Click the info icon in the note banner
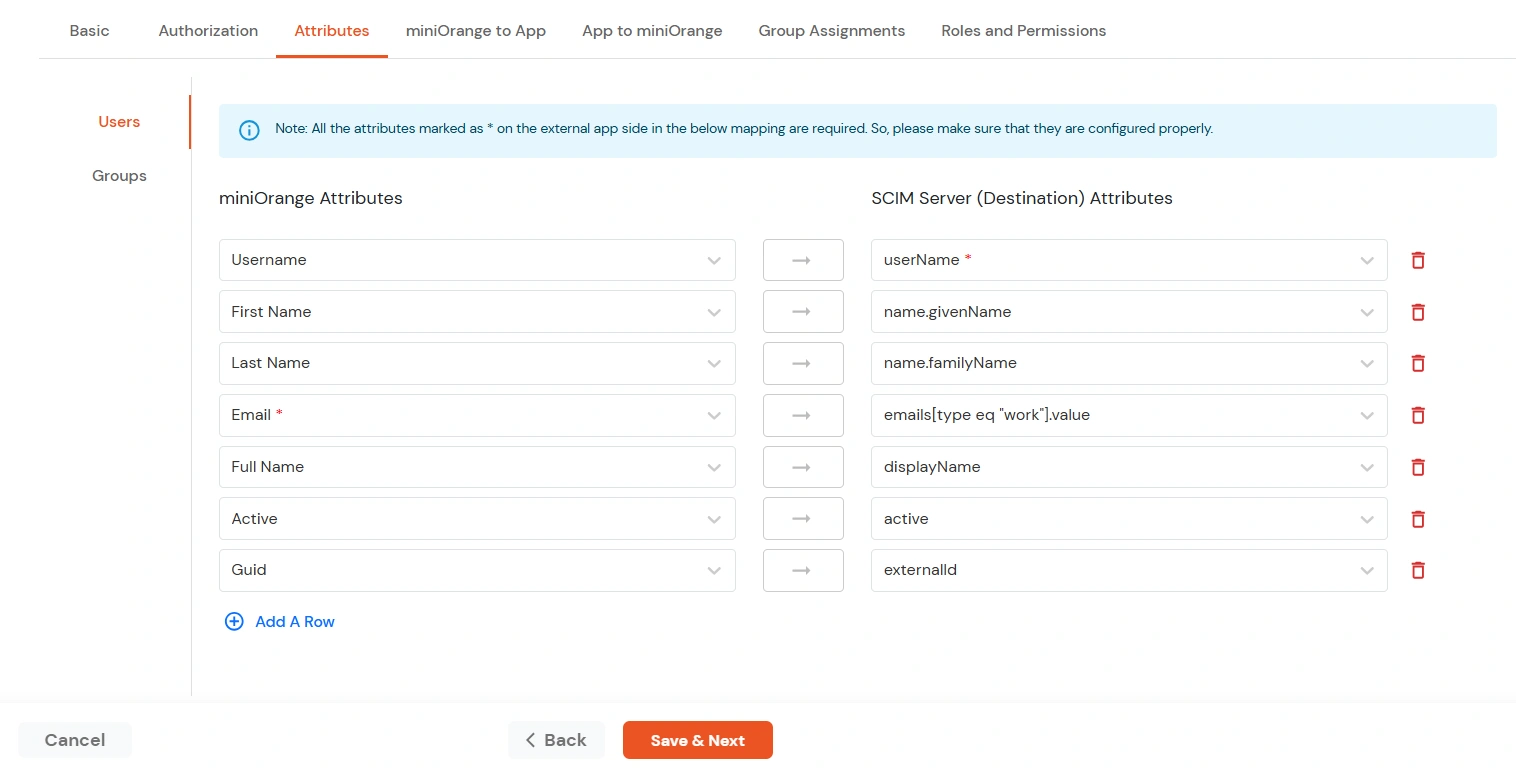The image size is (1516, 770). coord(249,130)
